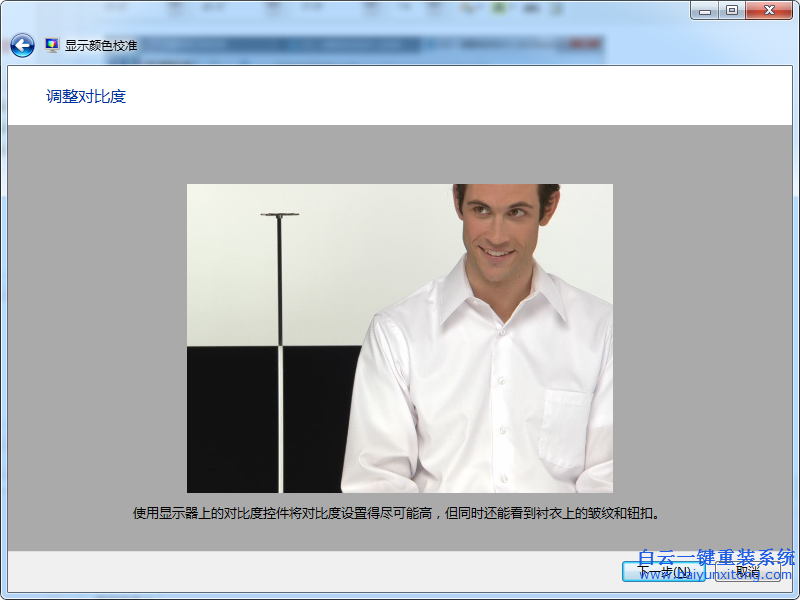Click 下一步(N) to proceed to next step
The height and width of the screenshot is (600, 800).
click(x=663, y=571)
